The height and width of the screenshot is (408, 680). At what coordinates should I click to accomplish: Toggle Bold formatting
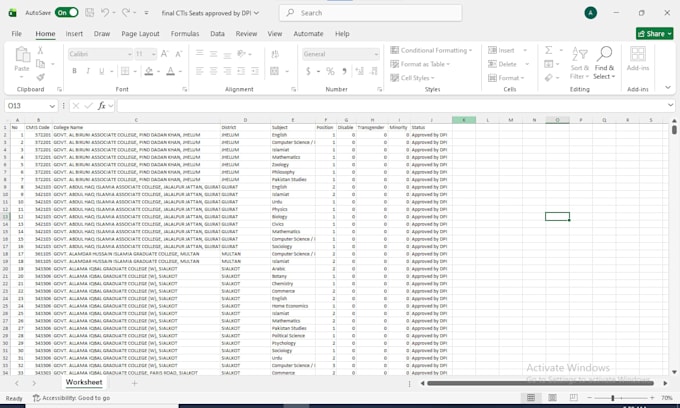74,71
